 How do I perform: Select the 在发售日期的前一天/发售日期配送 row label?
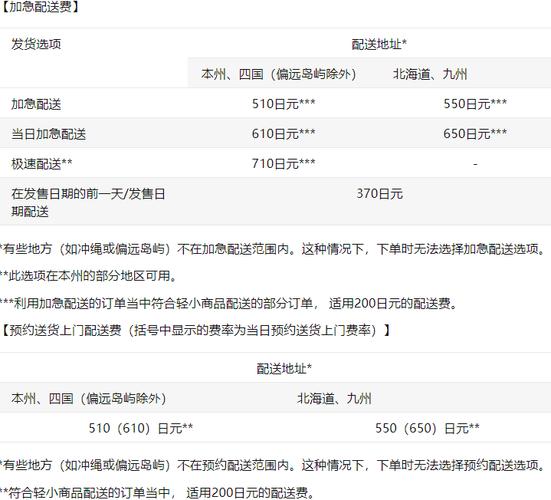click(x=88, y=203)
